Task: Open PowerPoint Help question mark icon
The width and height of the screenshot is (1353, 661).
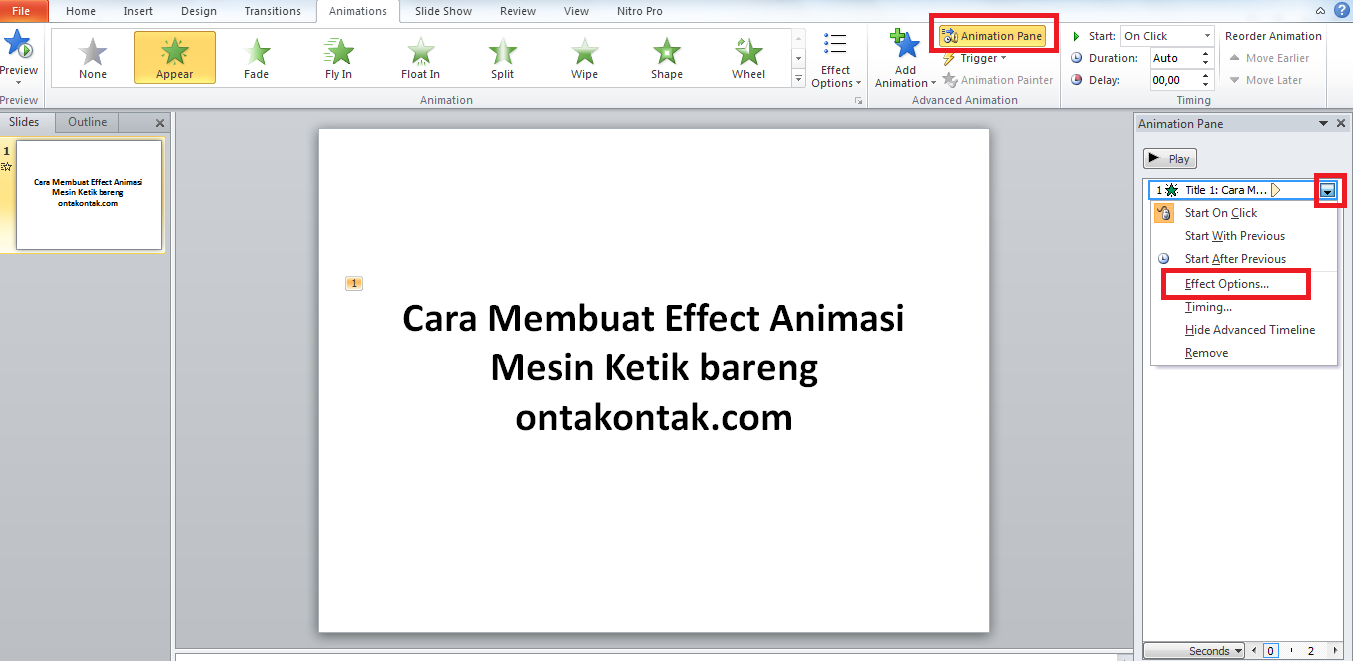Action: pyautogui.click(x=1341, y=10)
